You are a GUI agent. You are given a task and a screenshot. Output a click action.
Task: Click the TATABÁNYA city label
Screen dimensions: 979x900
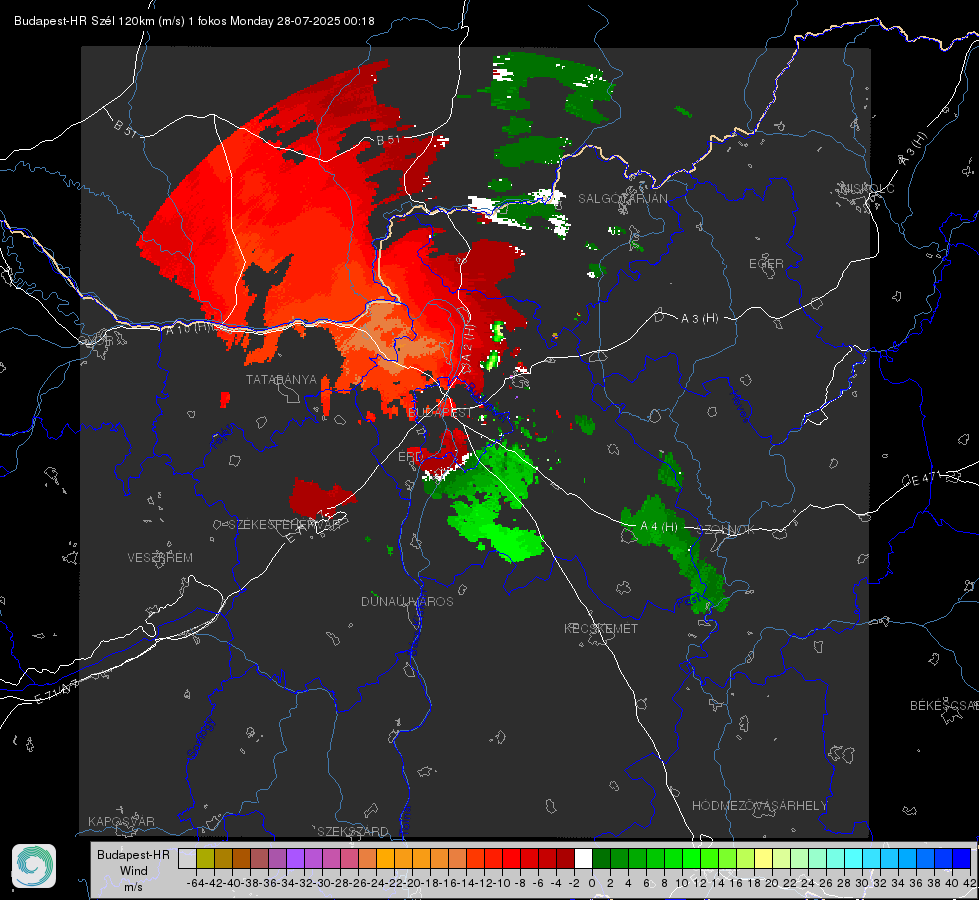[x=281, y=380]
